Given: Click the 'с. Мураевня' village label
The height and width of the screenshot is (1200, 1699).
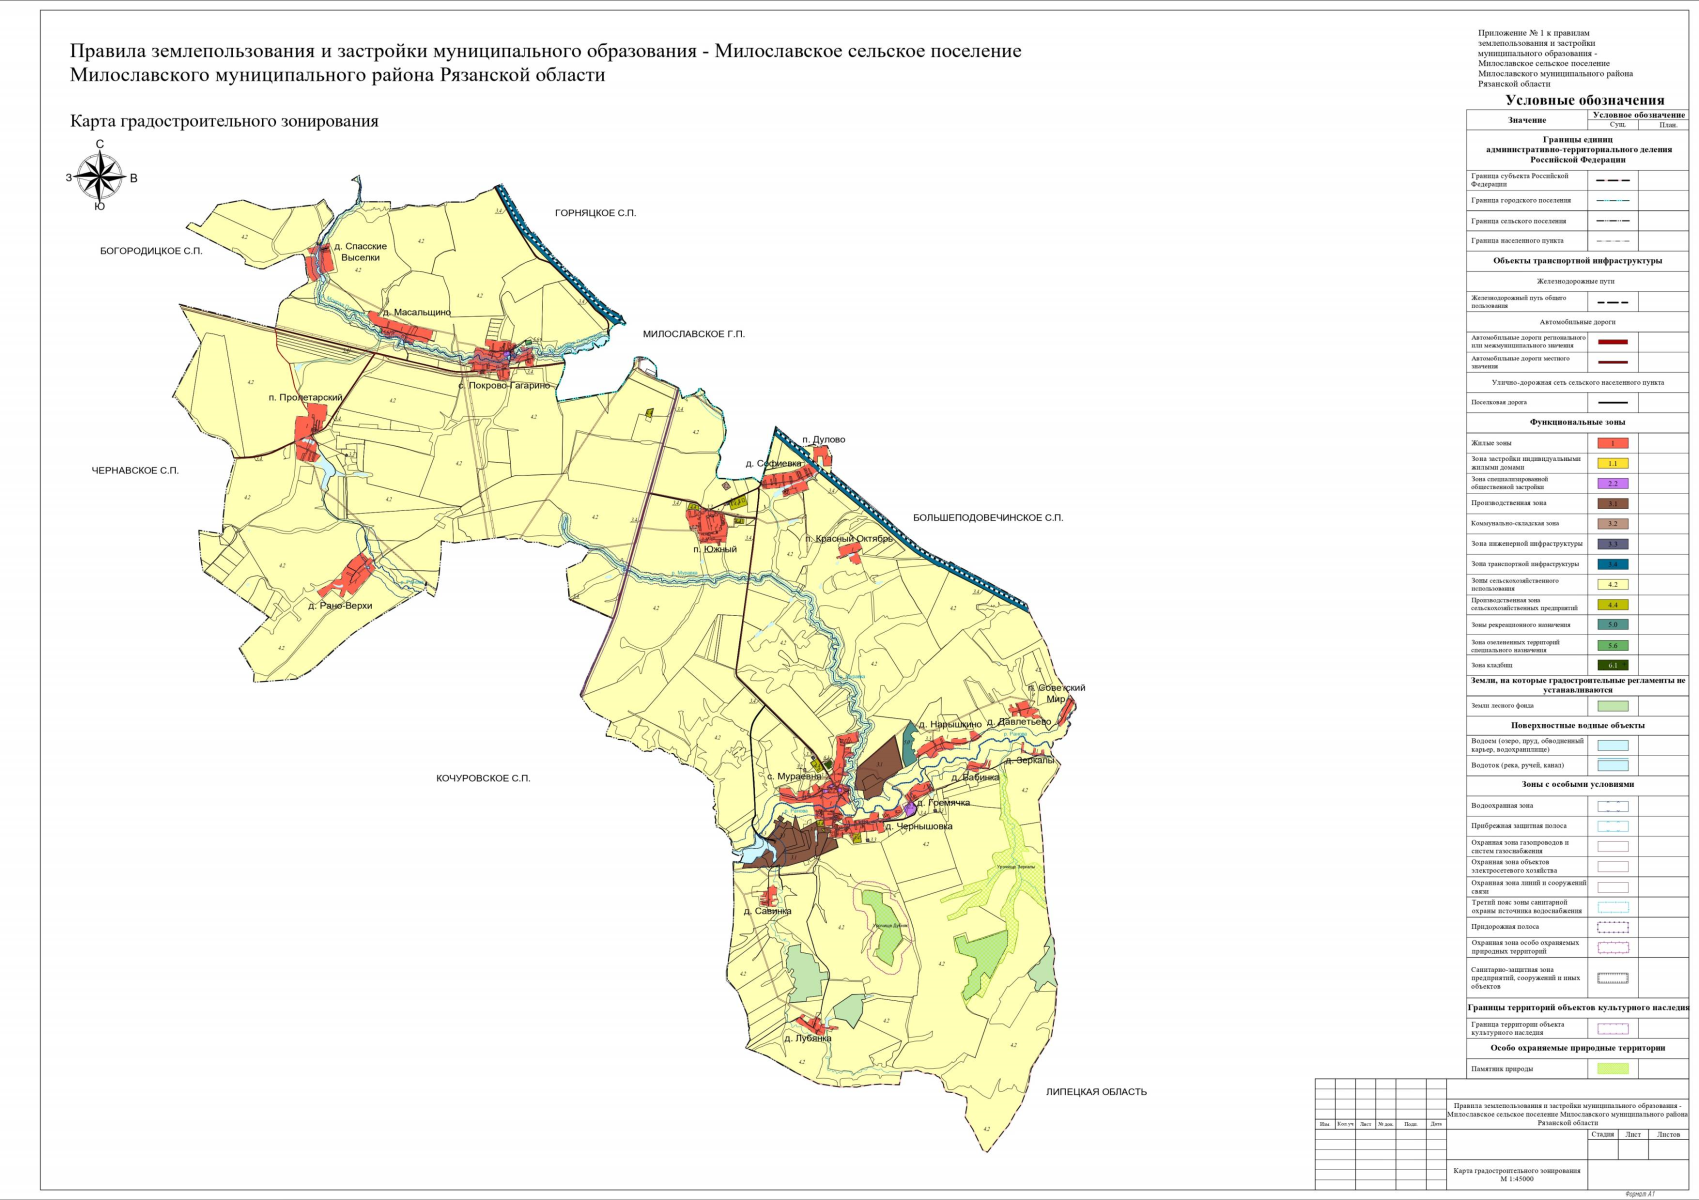Looking at the screenshot, I should point(792,776).
